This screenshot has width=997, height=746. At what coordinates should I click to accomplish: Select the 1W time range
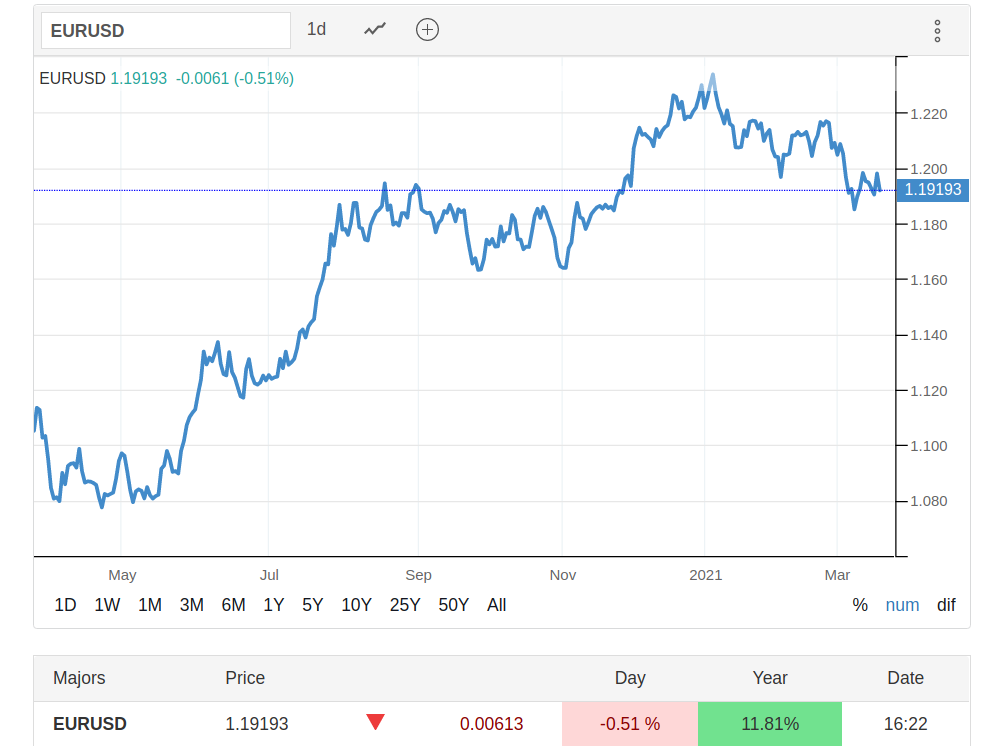[x=107, y=605]
